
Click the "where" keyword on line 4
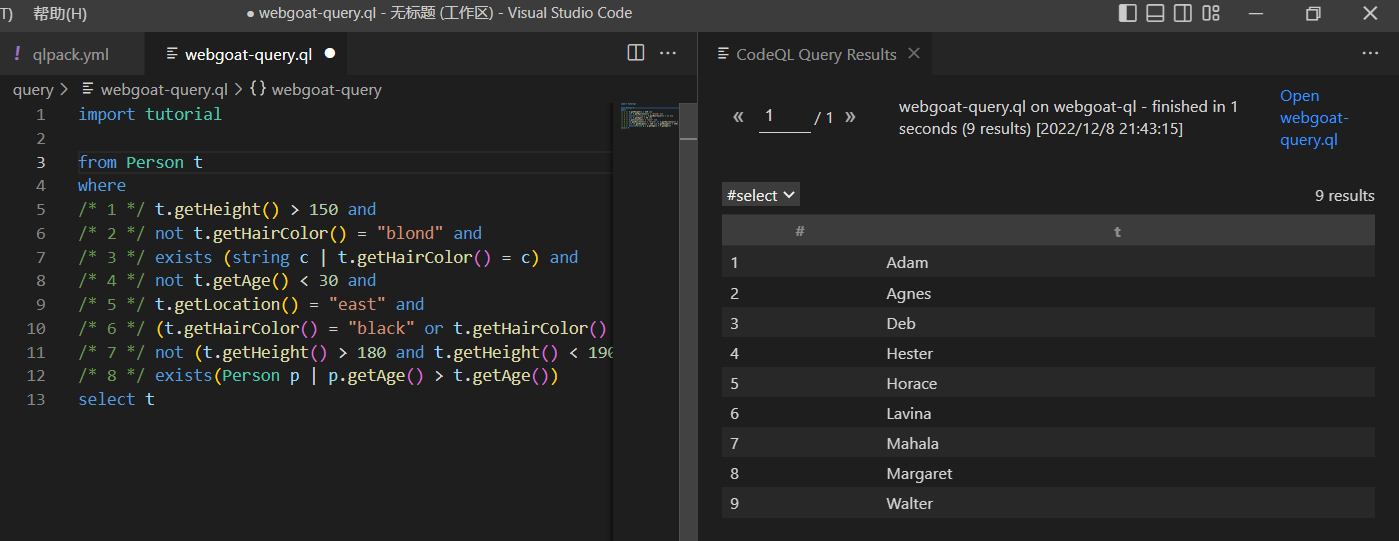pos(102,185)
